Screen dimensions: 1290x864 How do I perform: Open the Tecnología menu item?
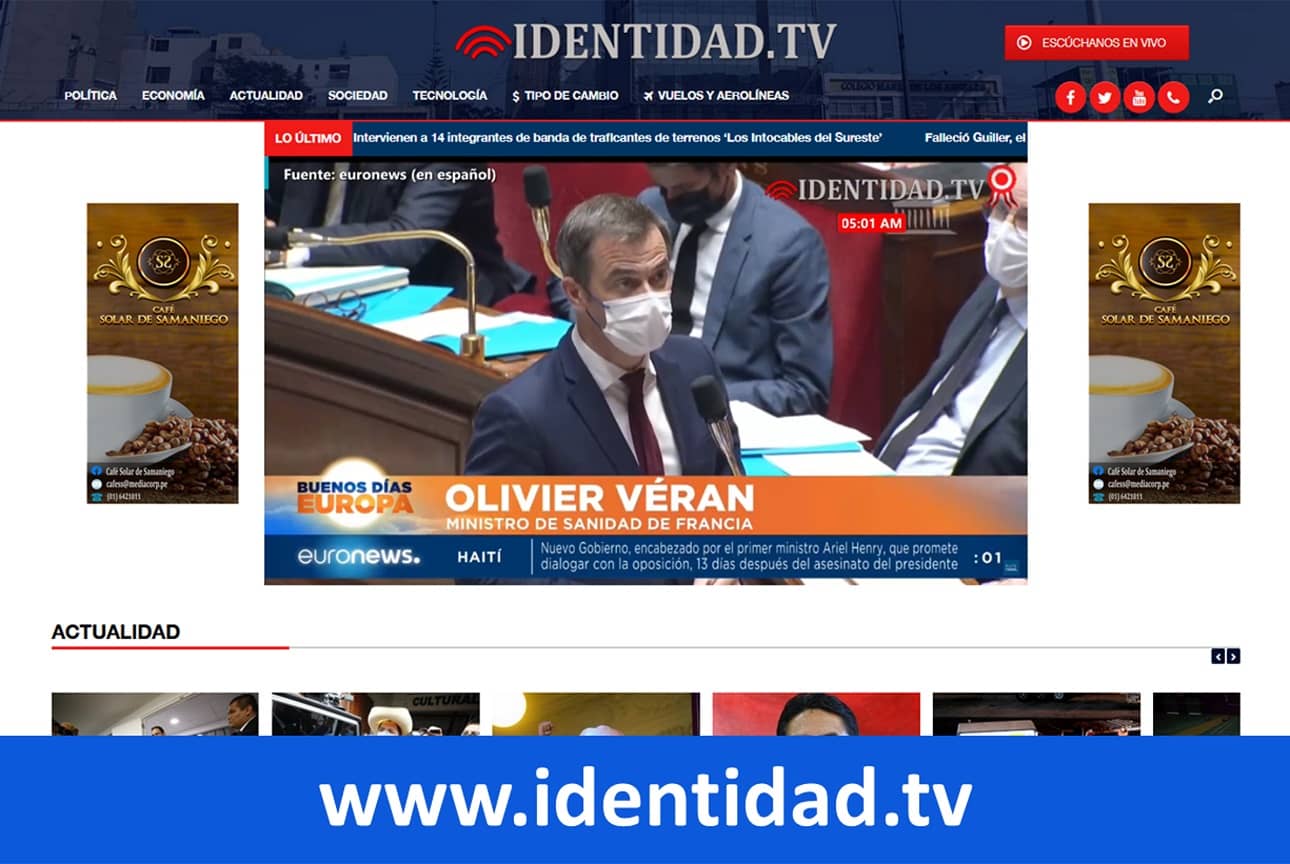(x=448, y=95)
